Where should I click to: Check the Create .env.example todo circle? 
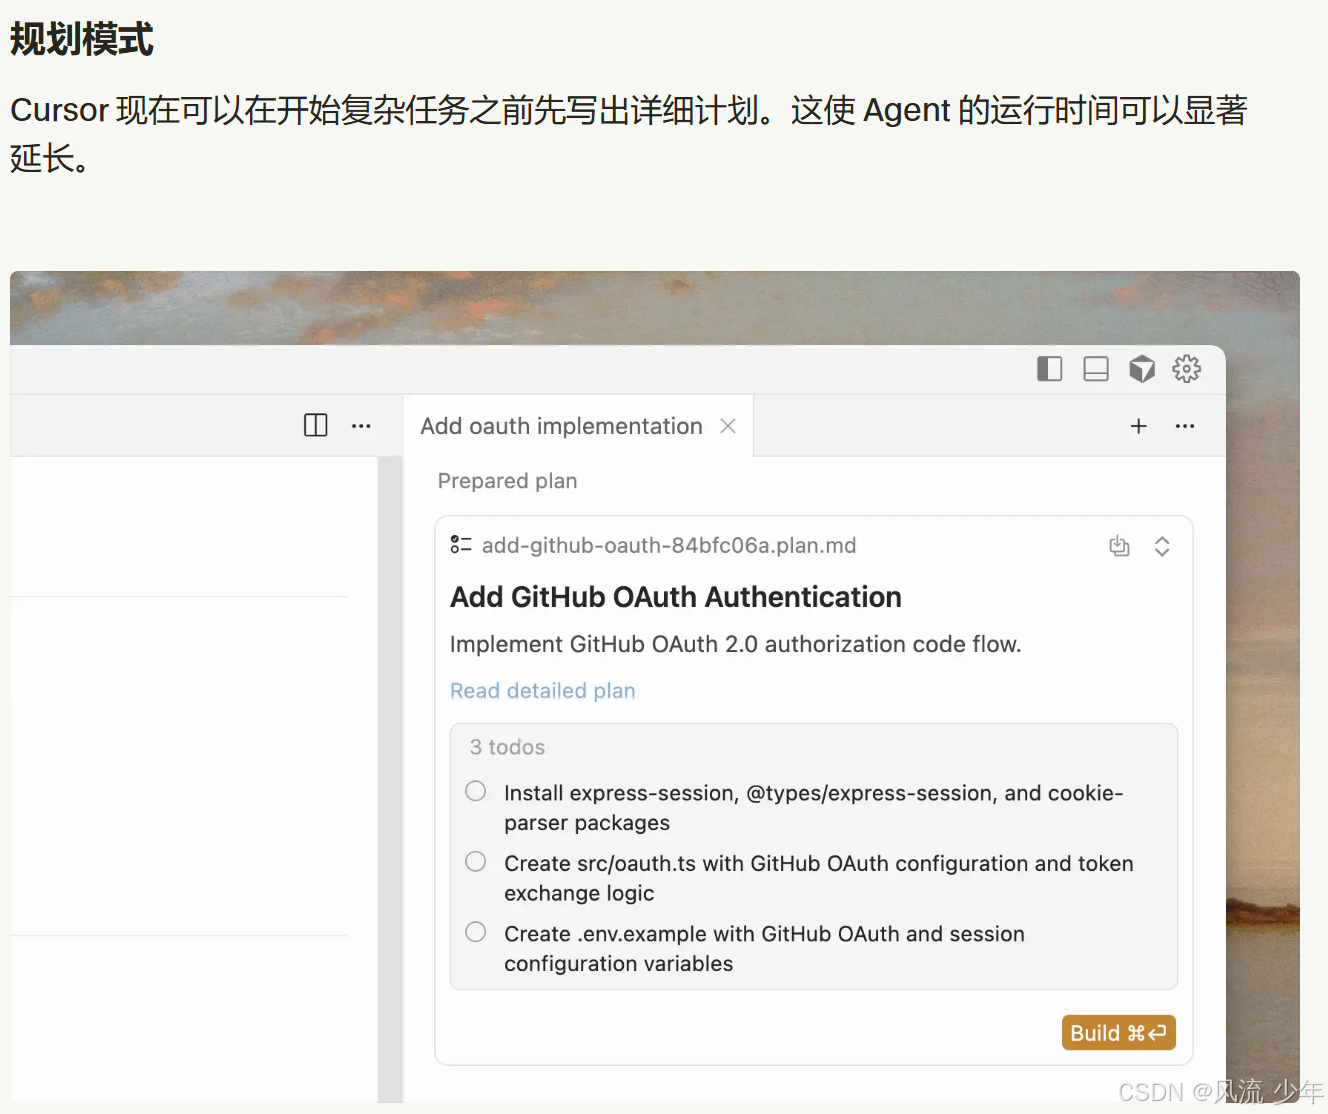476,932
